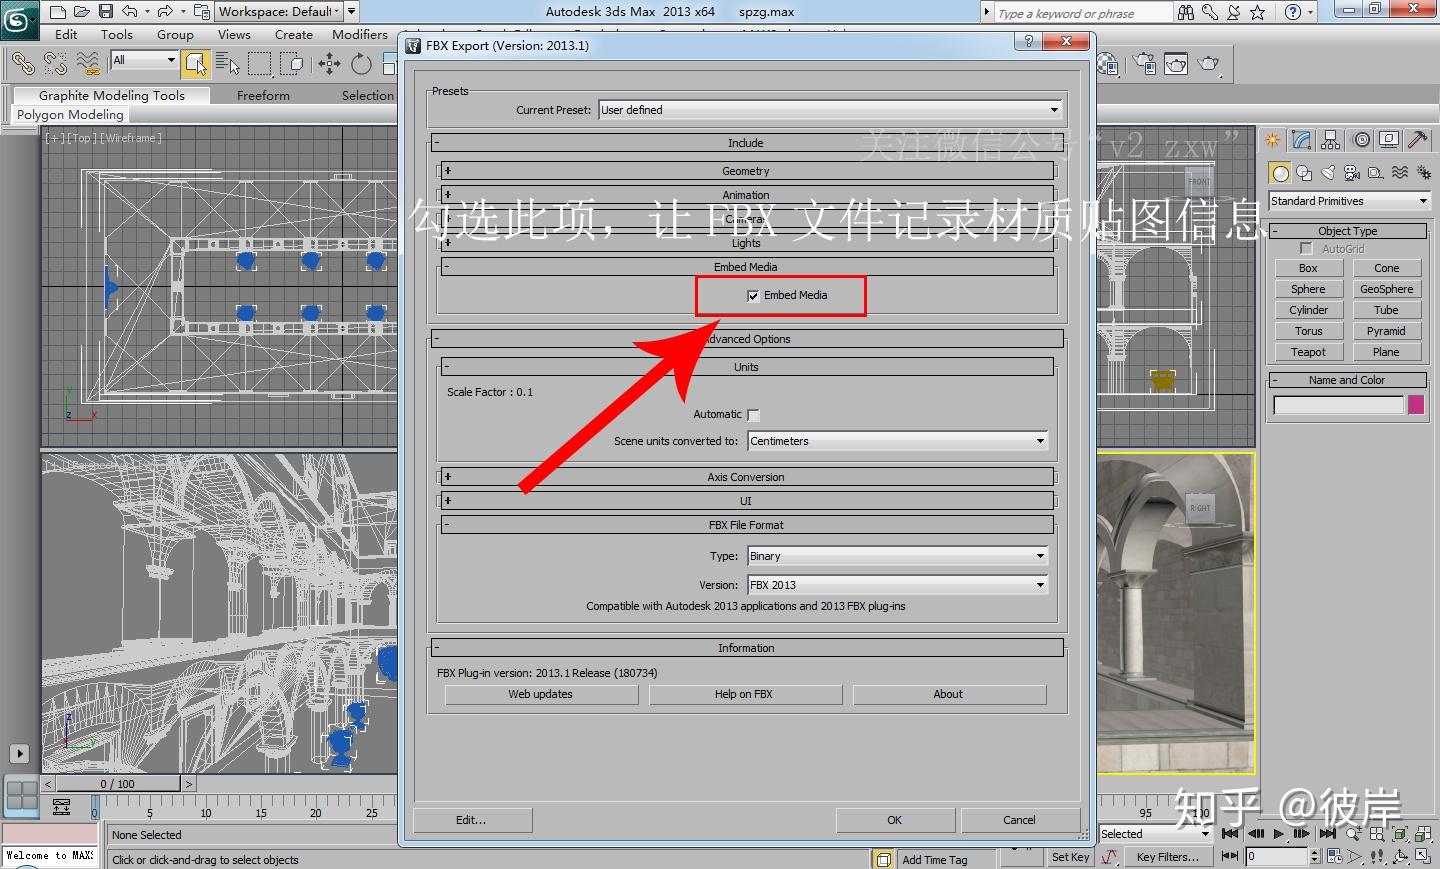Screen dimensions: 1440x869
Task: Enable the Automatic units checkbox
Action: (753, 415)
